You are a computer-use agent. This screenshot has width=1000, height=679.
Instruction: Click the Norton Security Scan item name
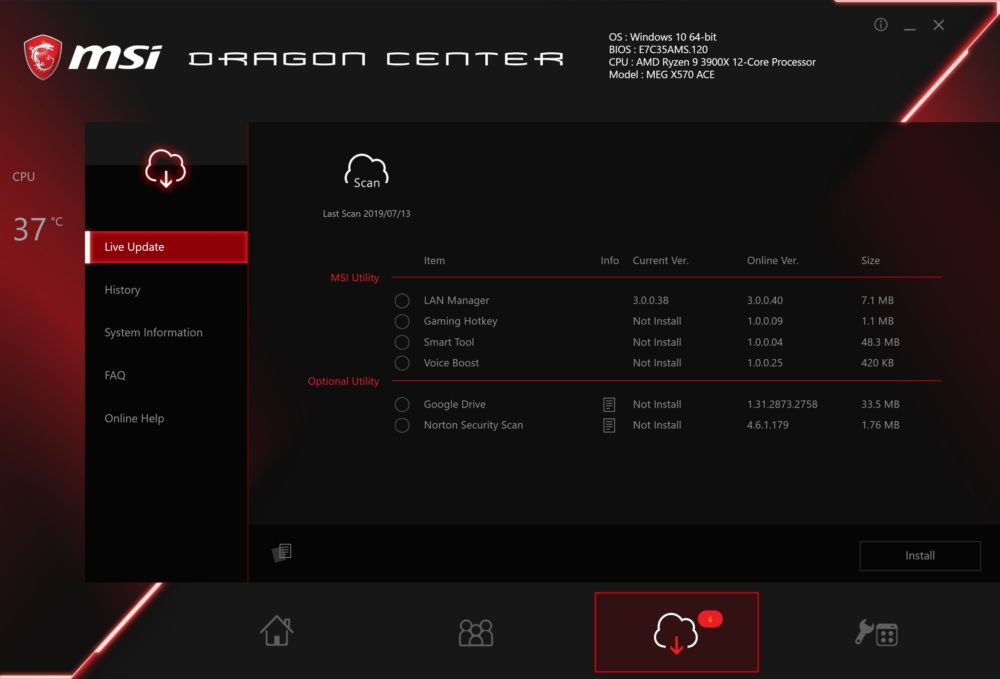473,425
